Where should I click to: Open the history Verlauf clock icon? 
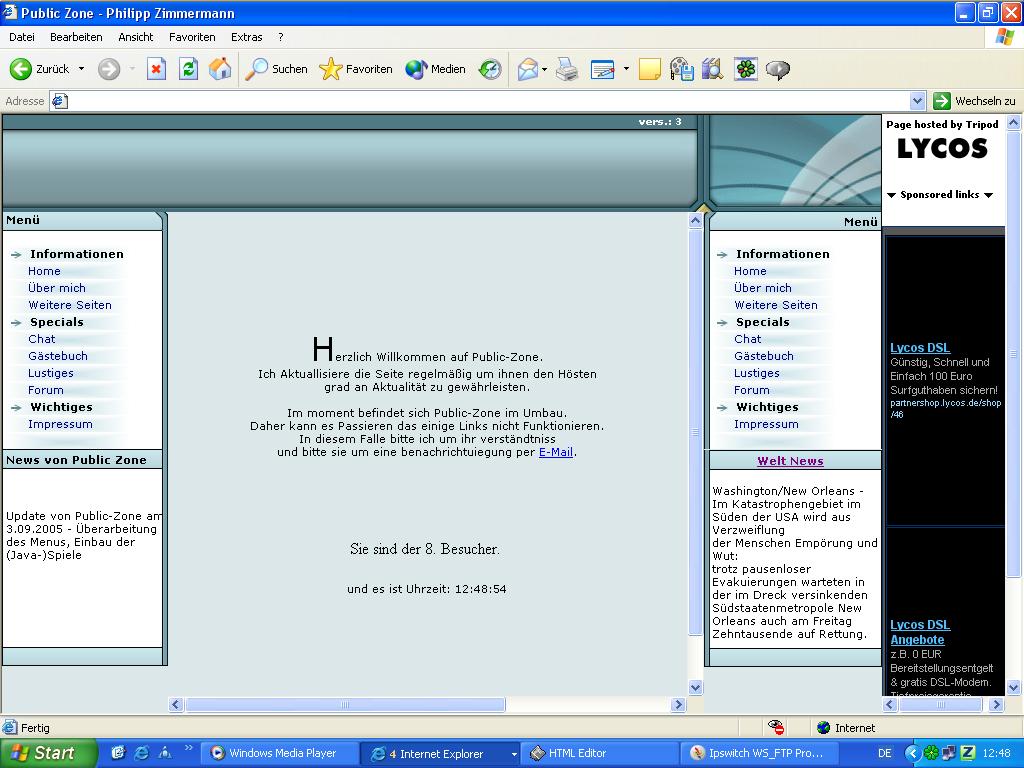click(x=490, y=69)
